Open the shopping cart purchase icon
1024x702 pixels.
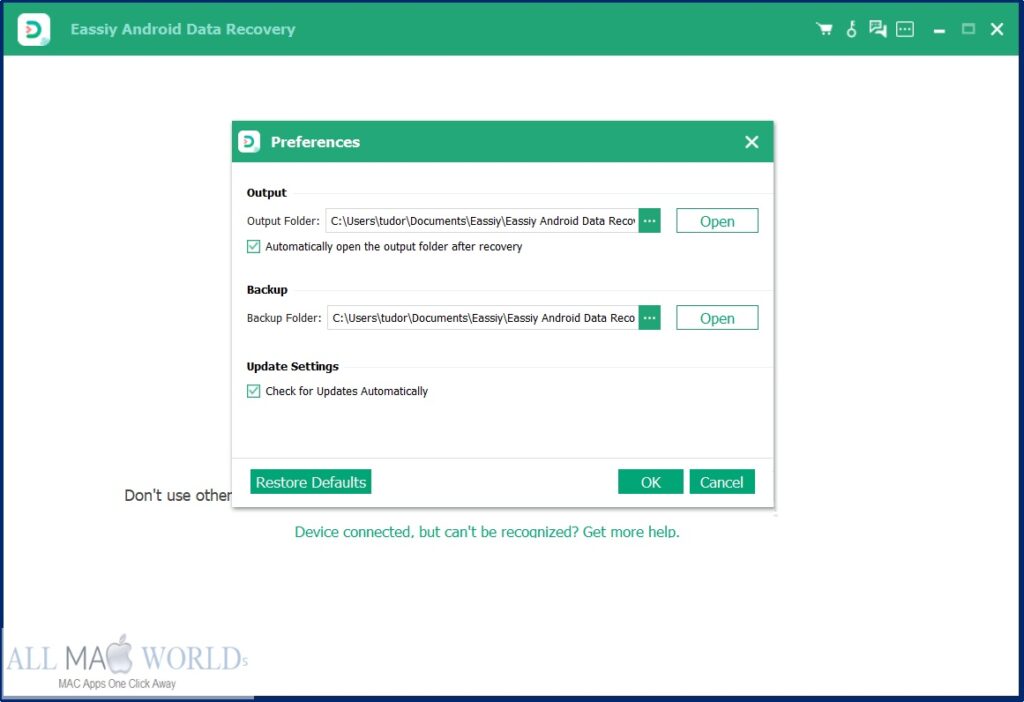point(824,29)
